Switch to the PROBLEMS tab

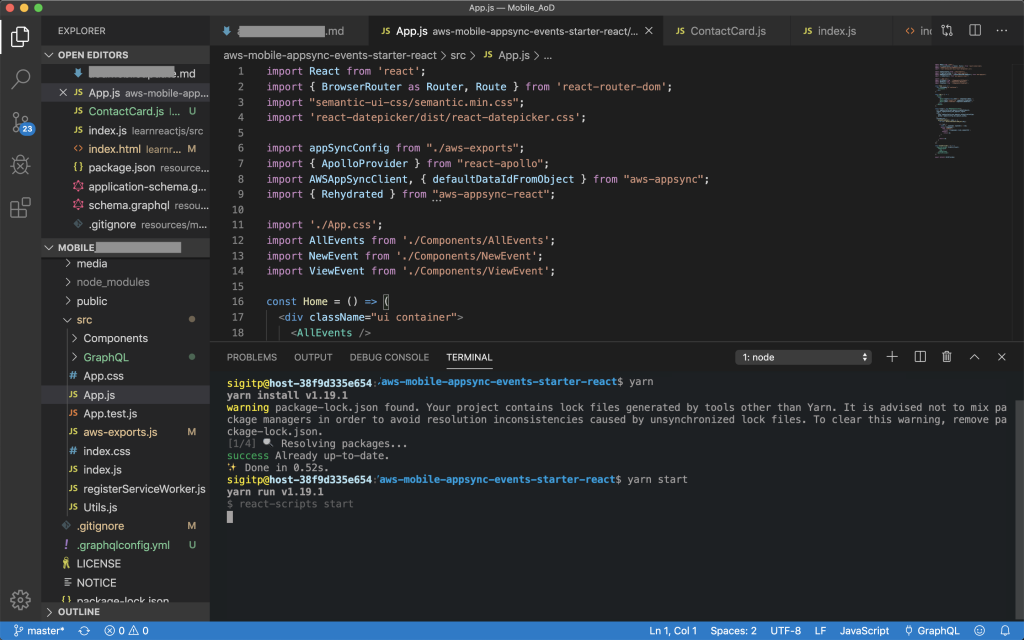pos(251,357)
